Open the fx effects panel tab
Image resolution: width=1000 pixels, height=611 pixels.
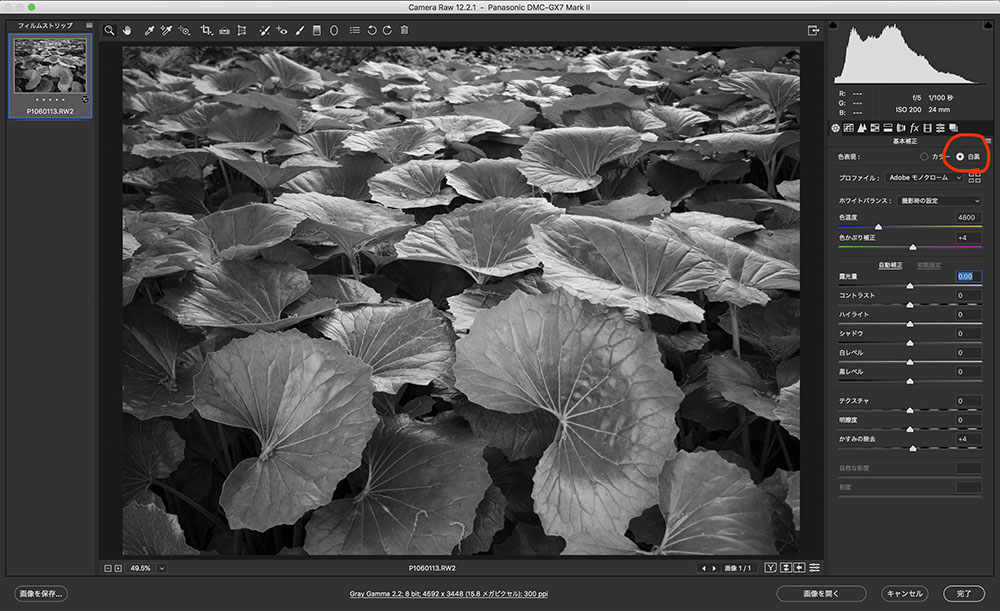tap(914, 128)
